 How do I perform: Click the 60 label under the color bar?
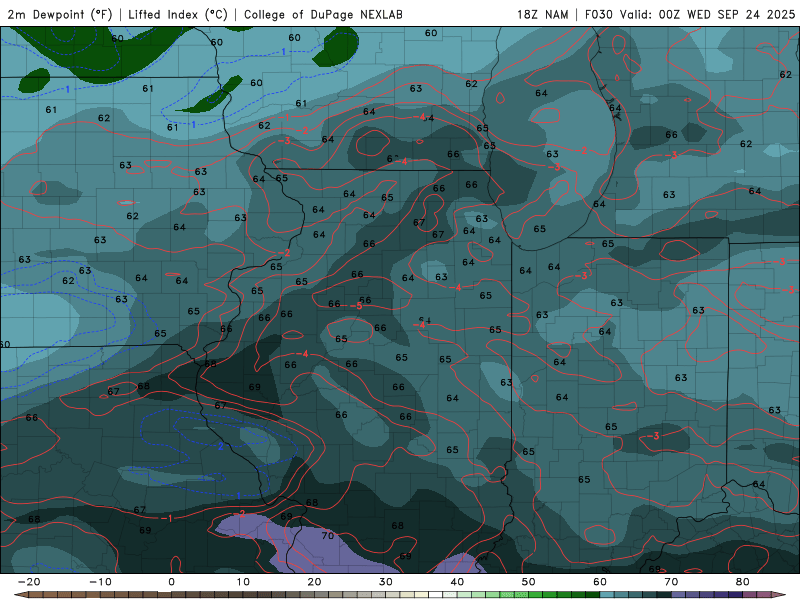[600, 582]
